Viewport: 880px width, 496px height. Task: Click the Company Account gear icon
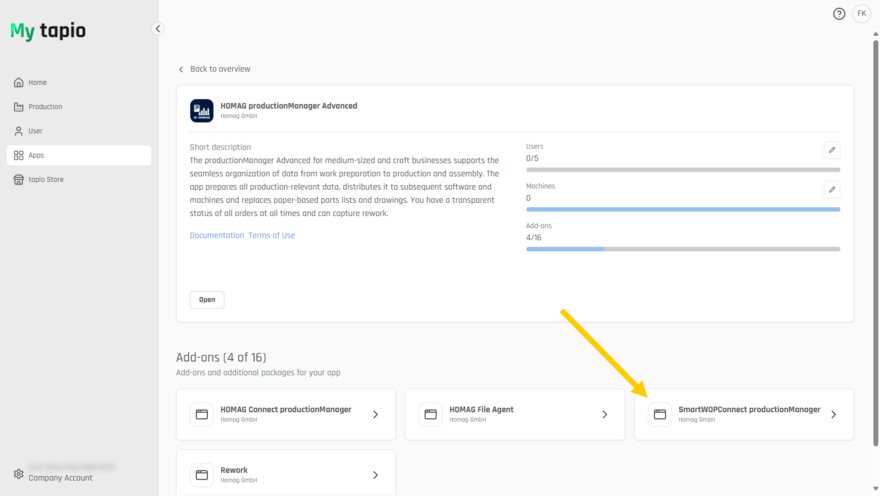coord(19,474)
